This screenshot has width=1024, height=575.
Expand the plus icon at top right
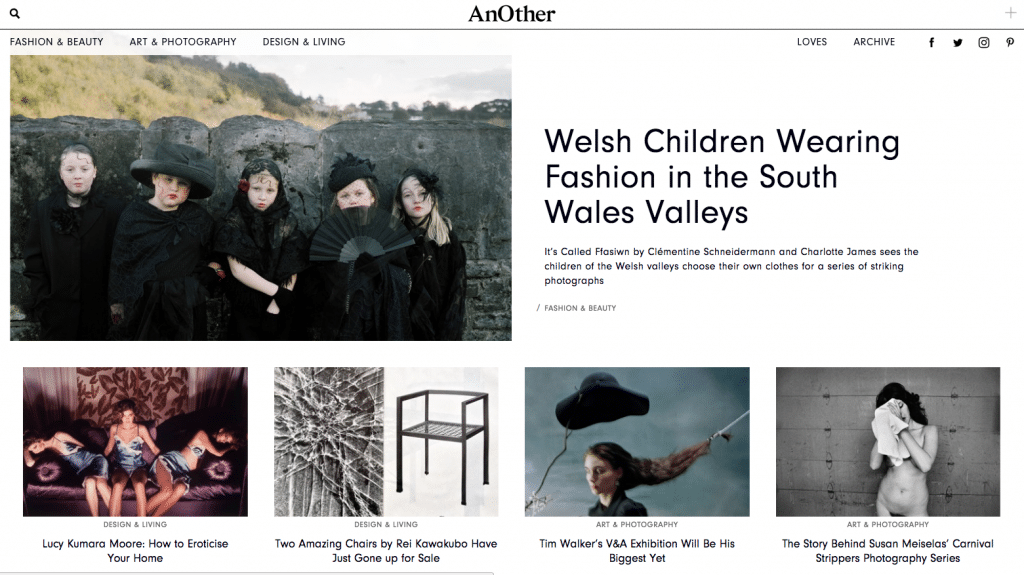(1010, 13)
